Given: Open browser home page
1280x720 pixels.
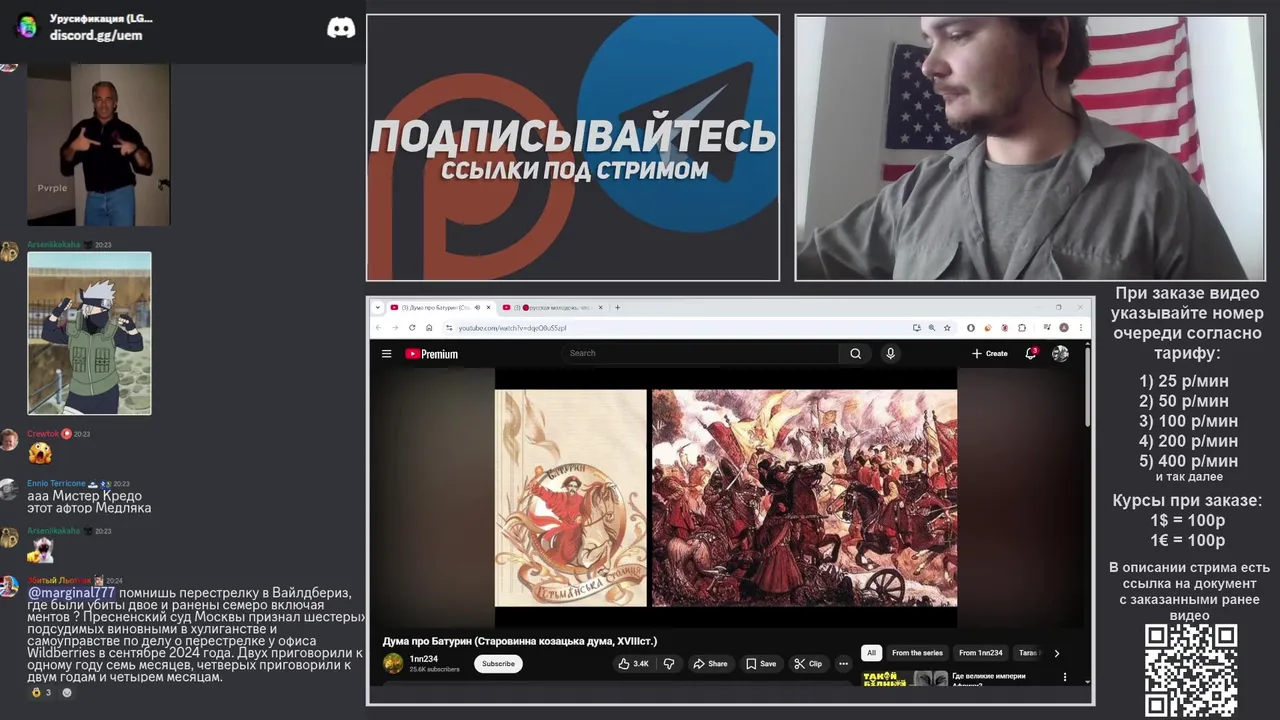Looking at the screenshot, I should click(x=429, y=327).
